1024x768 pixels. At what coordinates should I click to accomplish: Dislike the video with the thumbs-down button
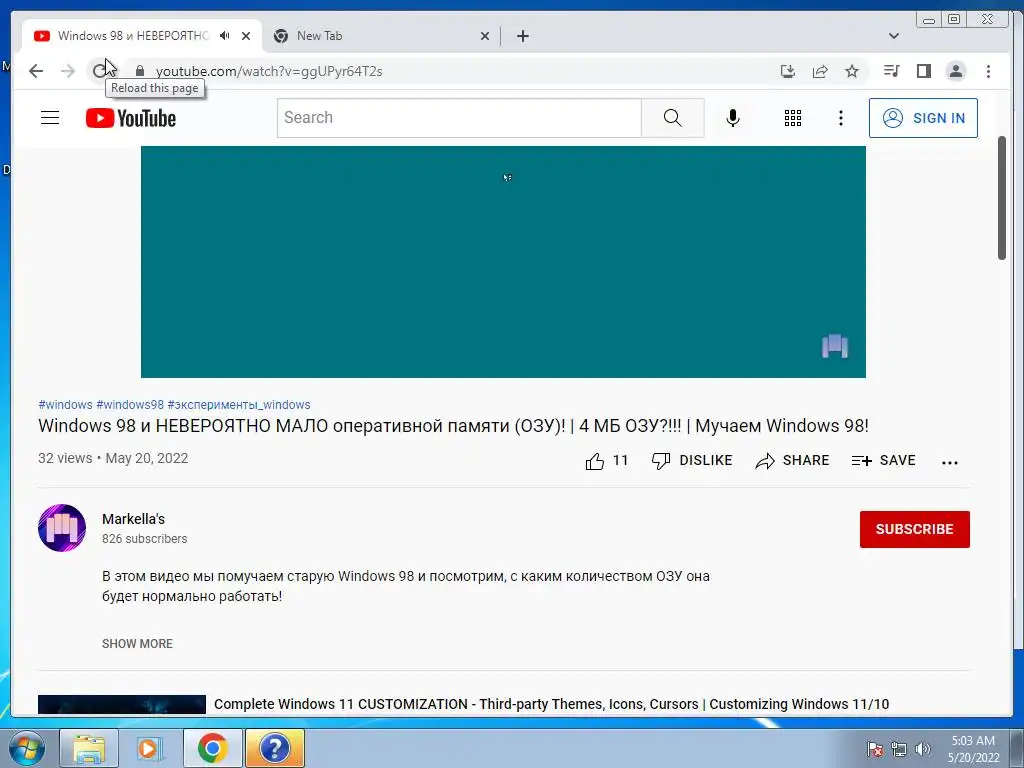point(692,460)
